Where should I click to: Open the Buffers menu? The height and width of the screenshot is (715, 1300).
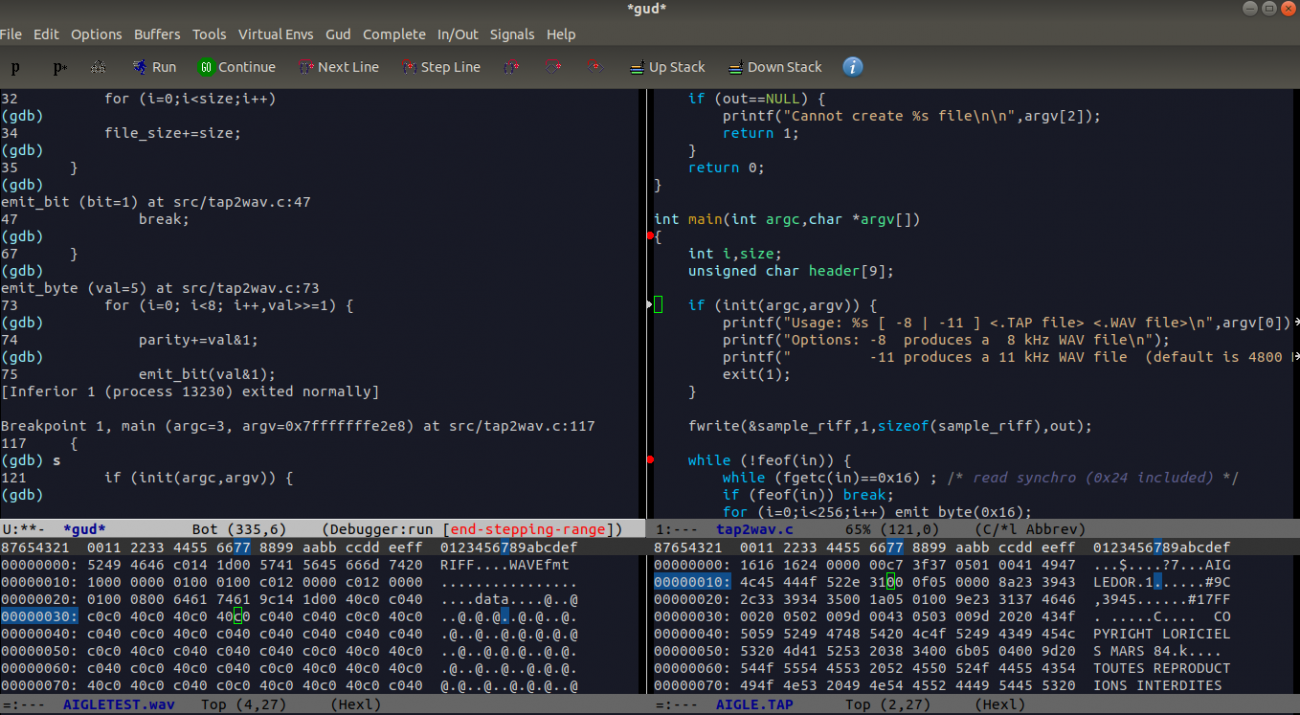tap(157, 34)
